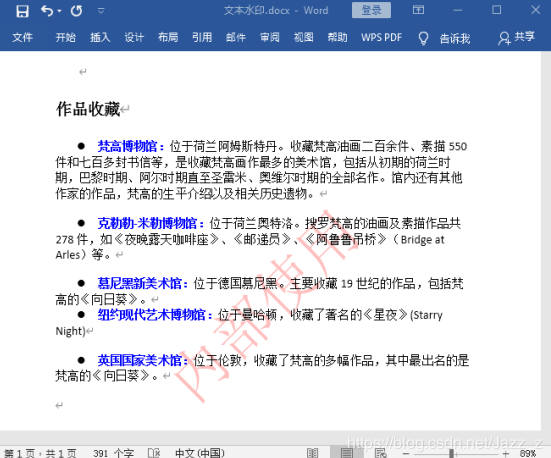Click the zoom in plus button
The height and width of the screenshot is (458, 551).
pos(506,453)
